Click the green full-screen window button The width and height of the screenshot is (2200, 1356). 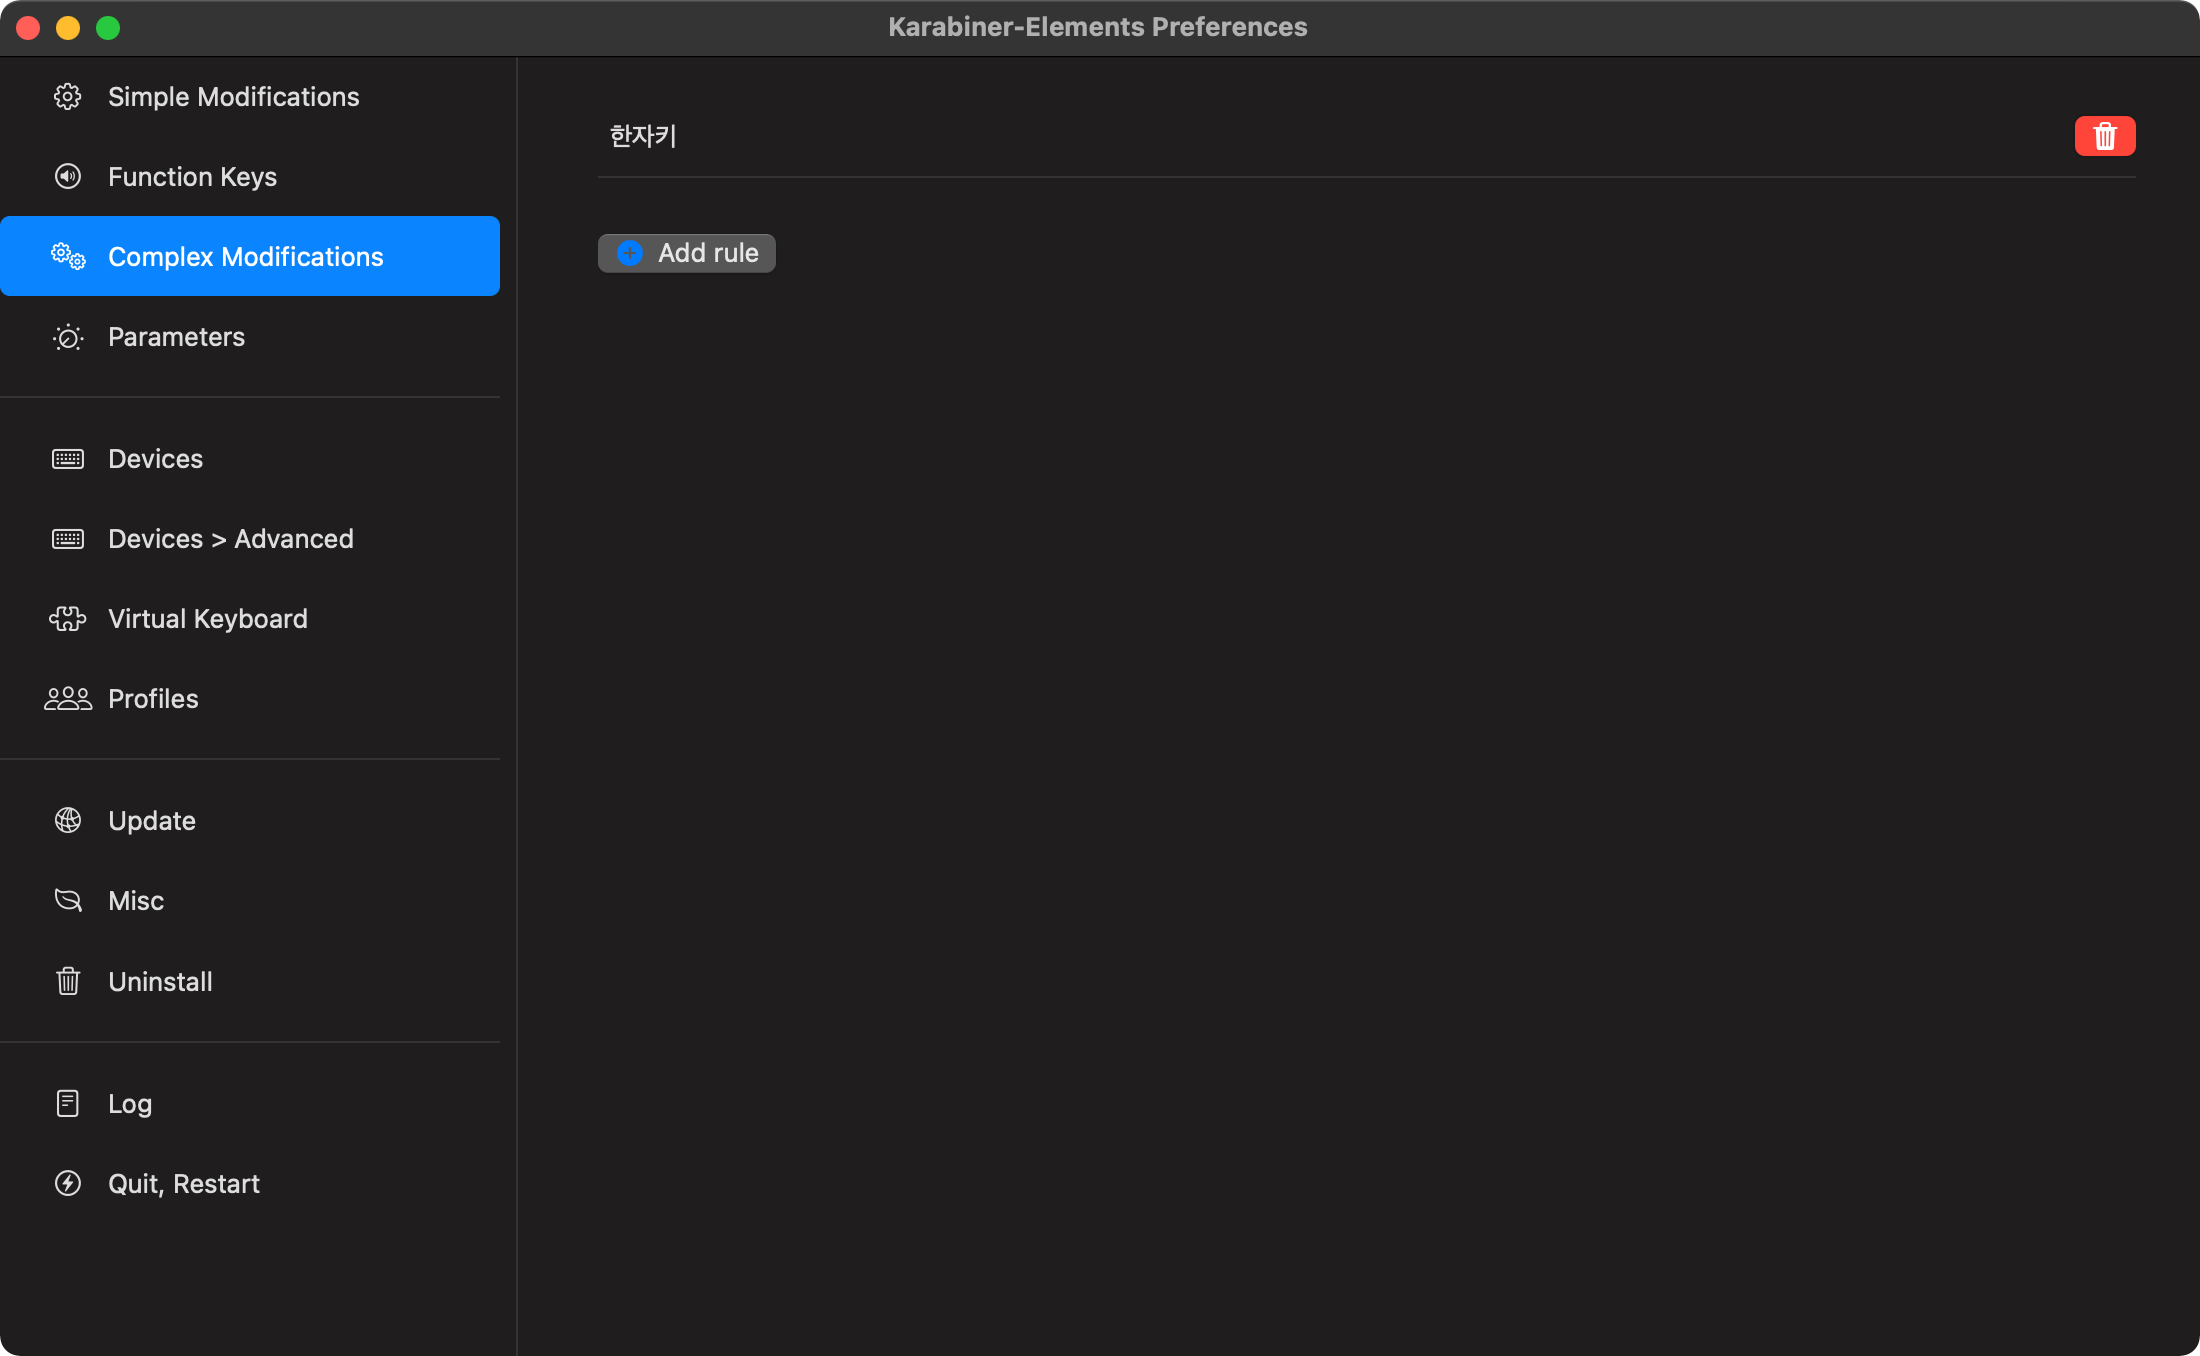108,28
